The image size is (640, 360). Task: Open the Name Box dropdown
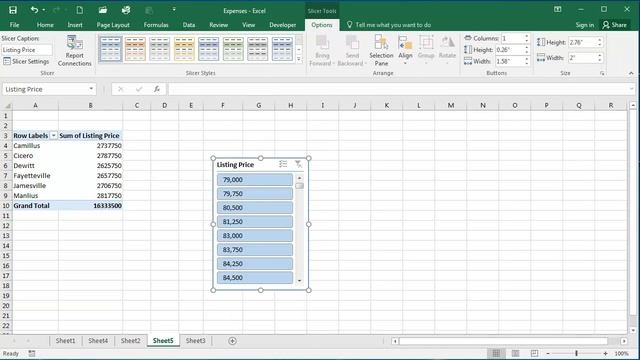point(91,89)
